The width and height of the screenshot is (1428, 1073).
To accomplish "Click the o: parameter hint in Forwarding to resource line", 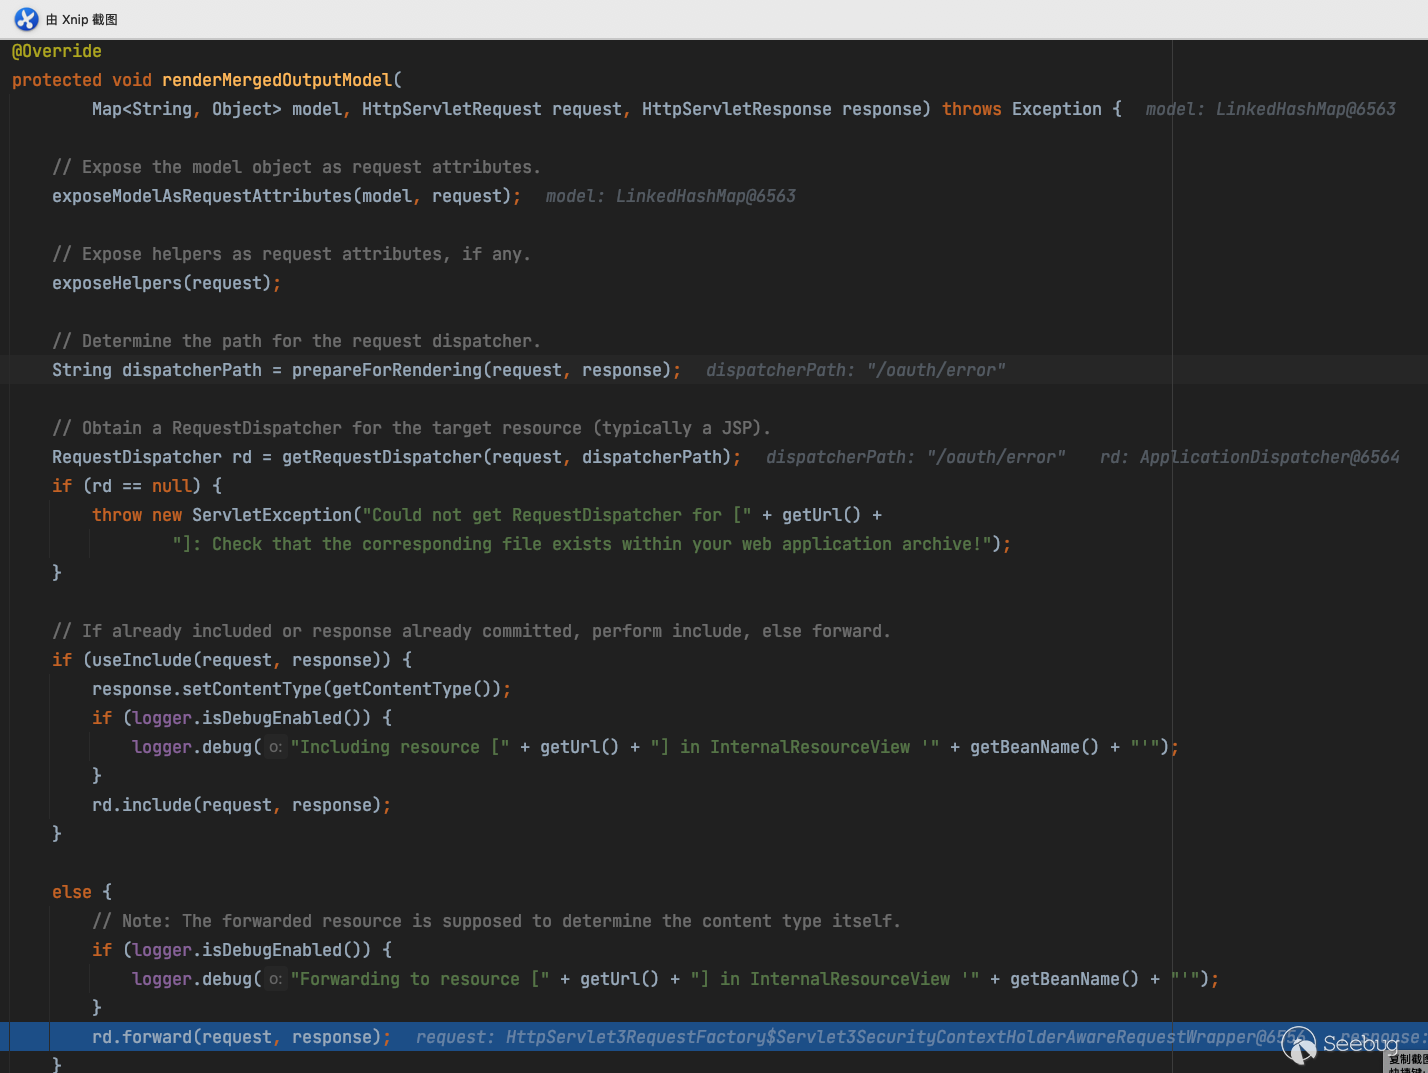I will [x=275, y=979].
